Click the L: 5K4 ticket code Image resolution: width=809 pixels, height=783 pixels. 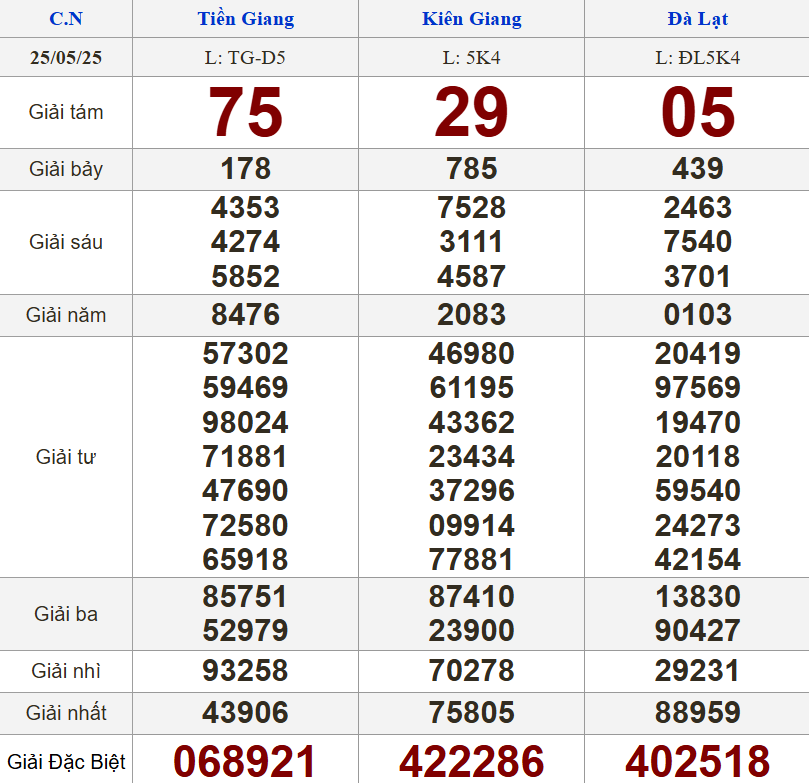click(x=471, y=58)
